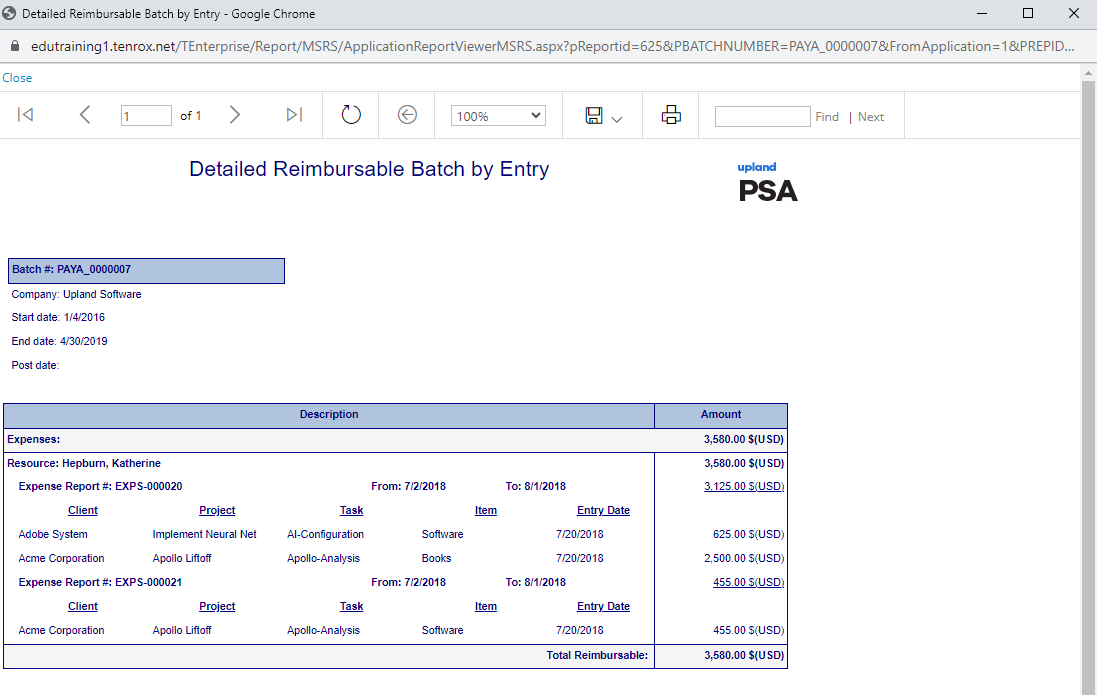Jump to last page of report
Screen dimensions: 1097x695
(x=295, y=115)
